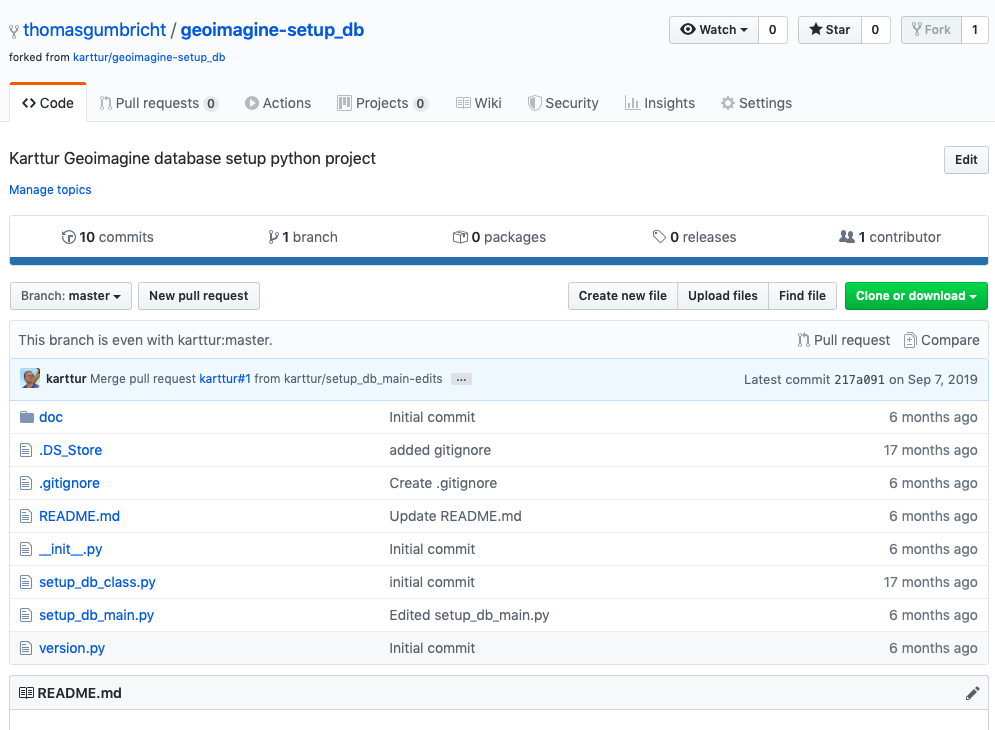Open the Branch: master dropdown
This screenshot has height=730, width=995.
pos(71,296)
